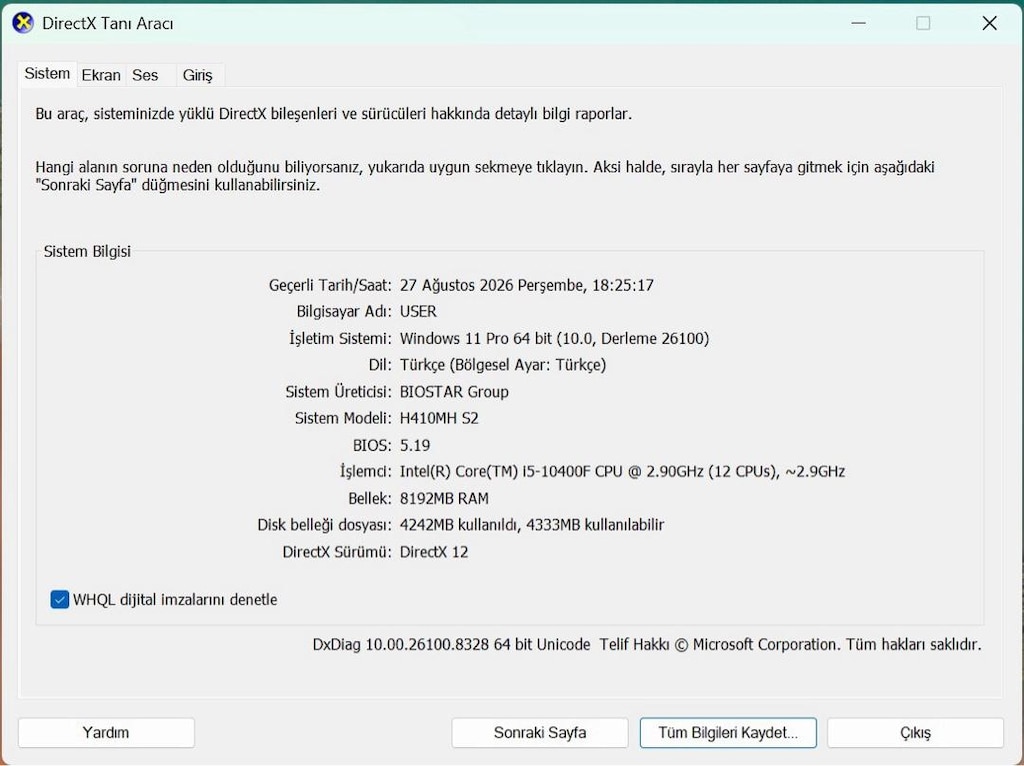The width and height of the screenshot is (1024, 766).
Task: Click computer name value USER
Action: [x=418, y=311]
